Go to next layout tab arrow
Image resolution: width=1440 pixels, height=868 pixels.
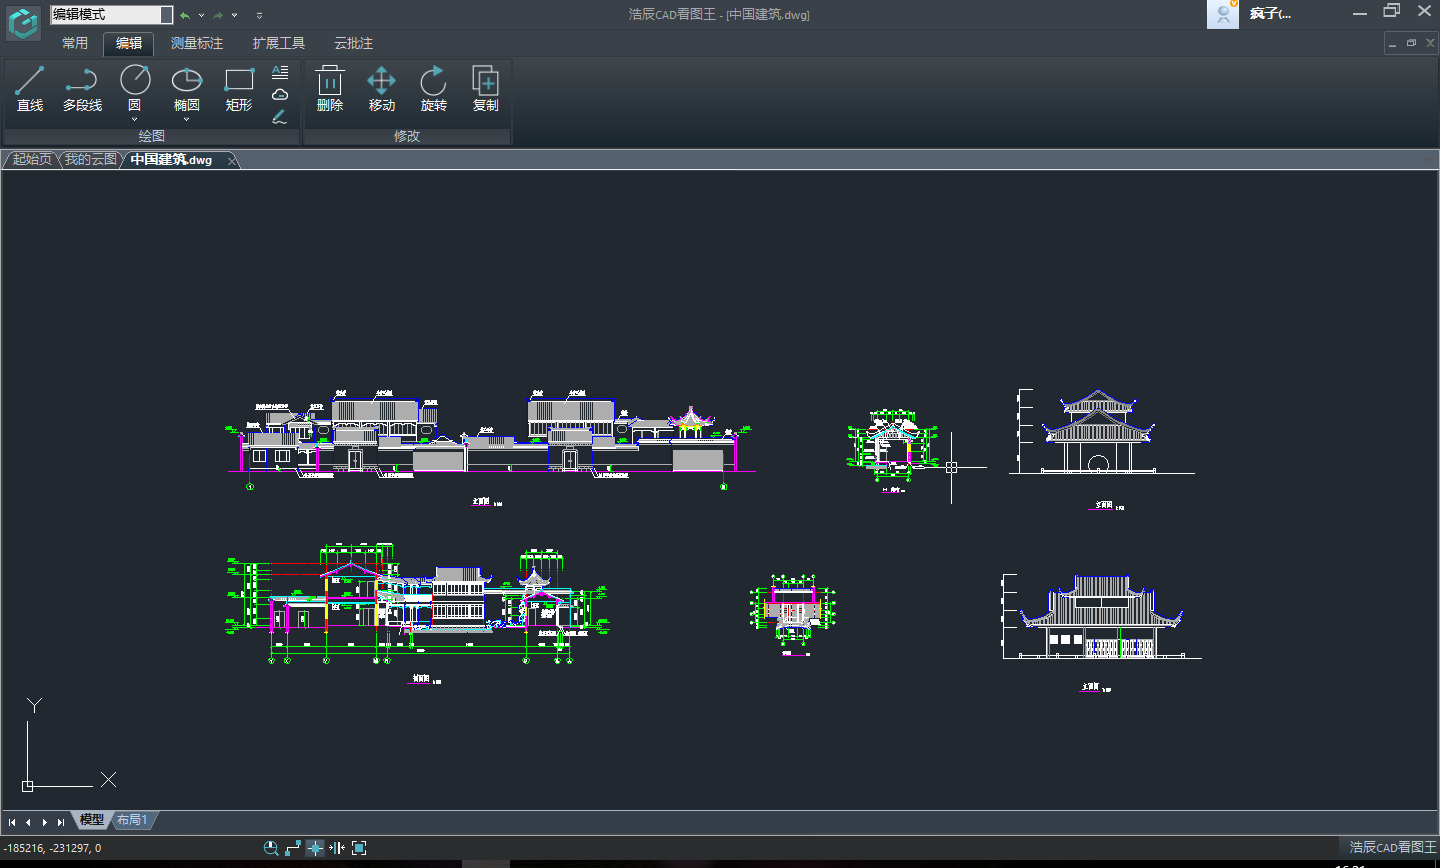click(45, 822)
